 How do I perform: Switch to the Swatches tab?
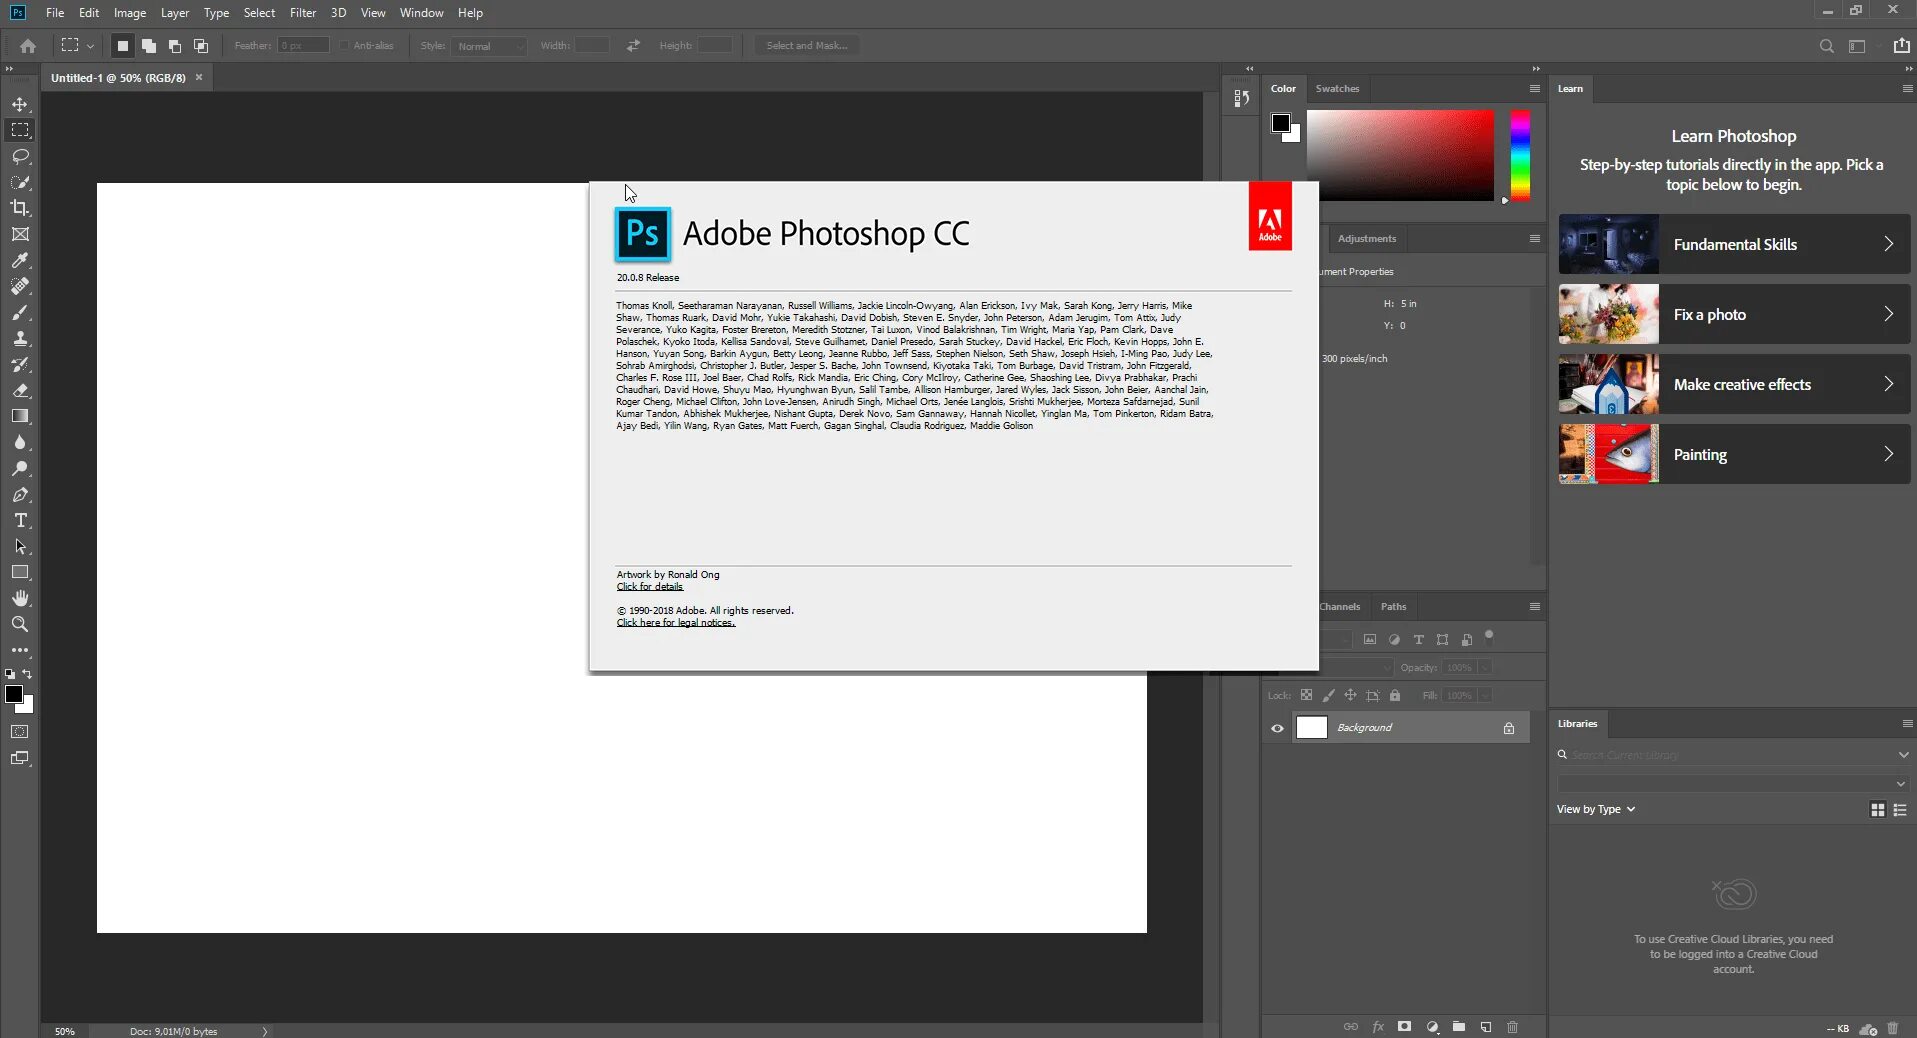(1337, 89)
